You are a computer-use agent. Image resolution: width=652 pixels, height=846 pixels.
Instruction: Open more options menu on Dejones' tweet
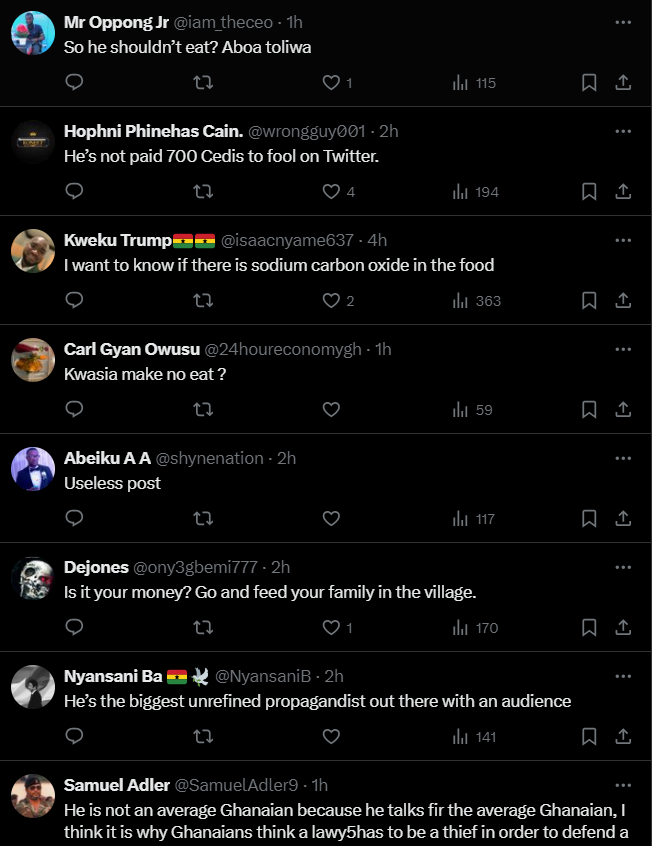pyautogui.click(x=623, y=567)
